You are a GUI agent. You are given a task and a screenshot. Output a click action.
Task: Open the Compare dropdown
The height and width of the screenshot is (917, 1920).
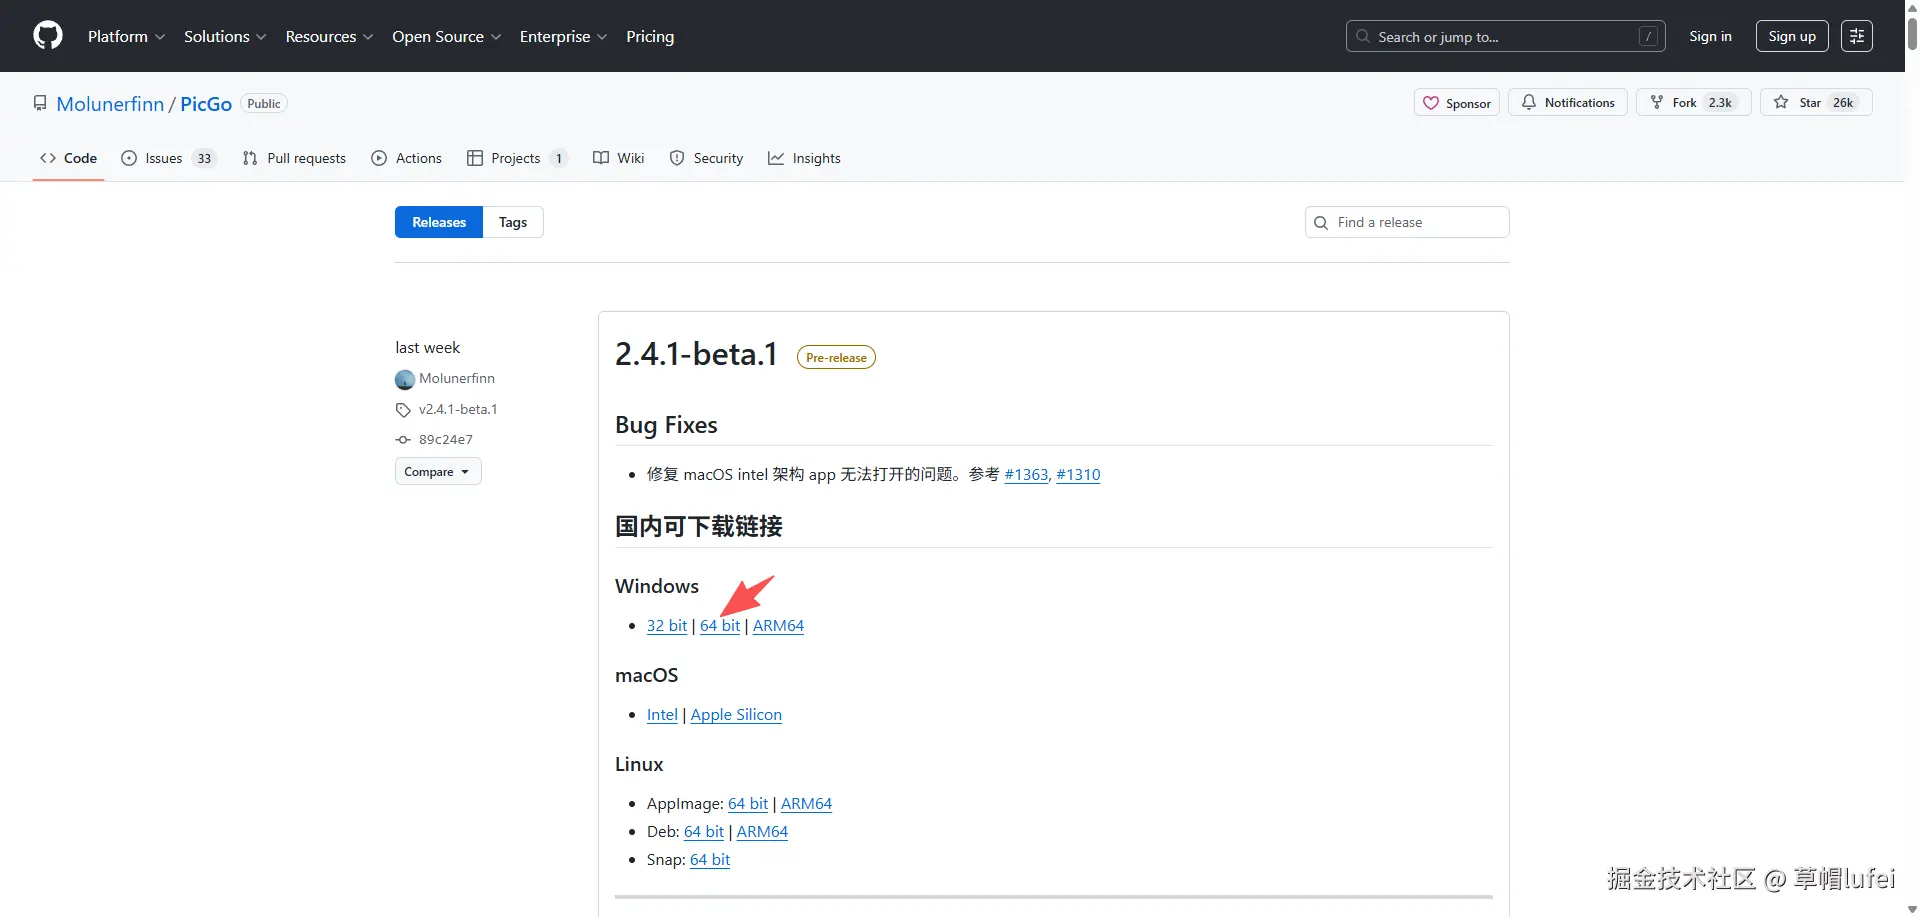437,472
